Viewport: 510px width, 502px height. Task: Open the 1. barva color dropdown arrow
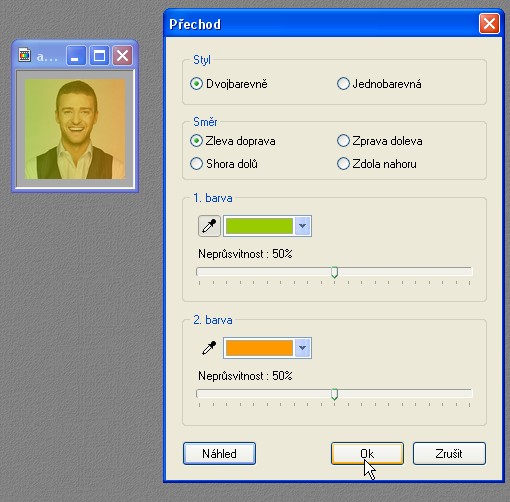[x=302, y=226]
